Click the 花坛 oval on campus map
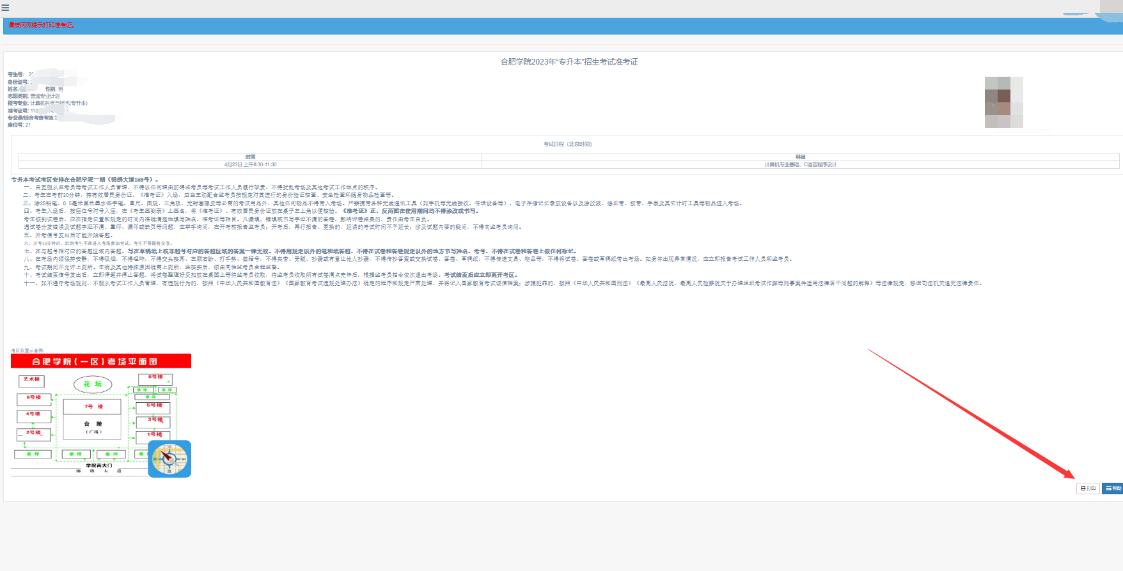 93,383
